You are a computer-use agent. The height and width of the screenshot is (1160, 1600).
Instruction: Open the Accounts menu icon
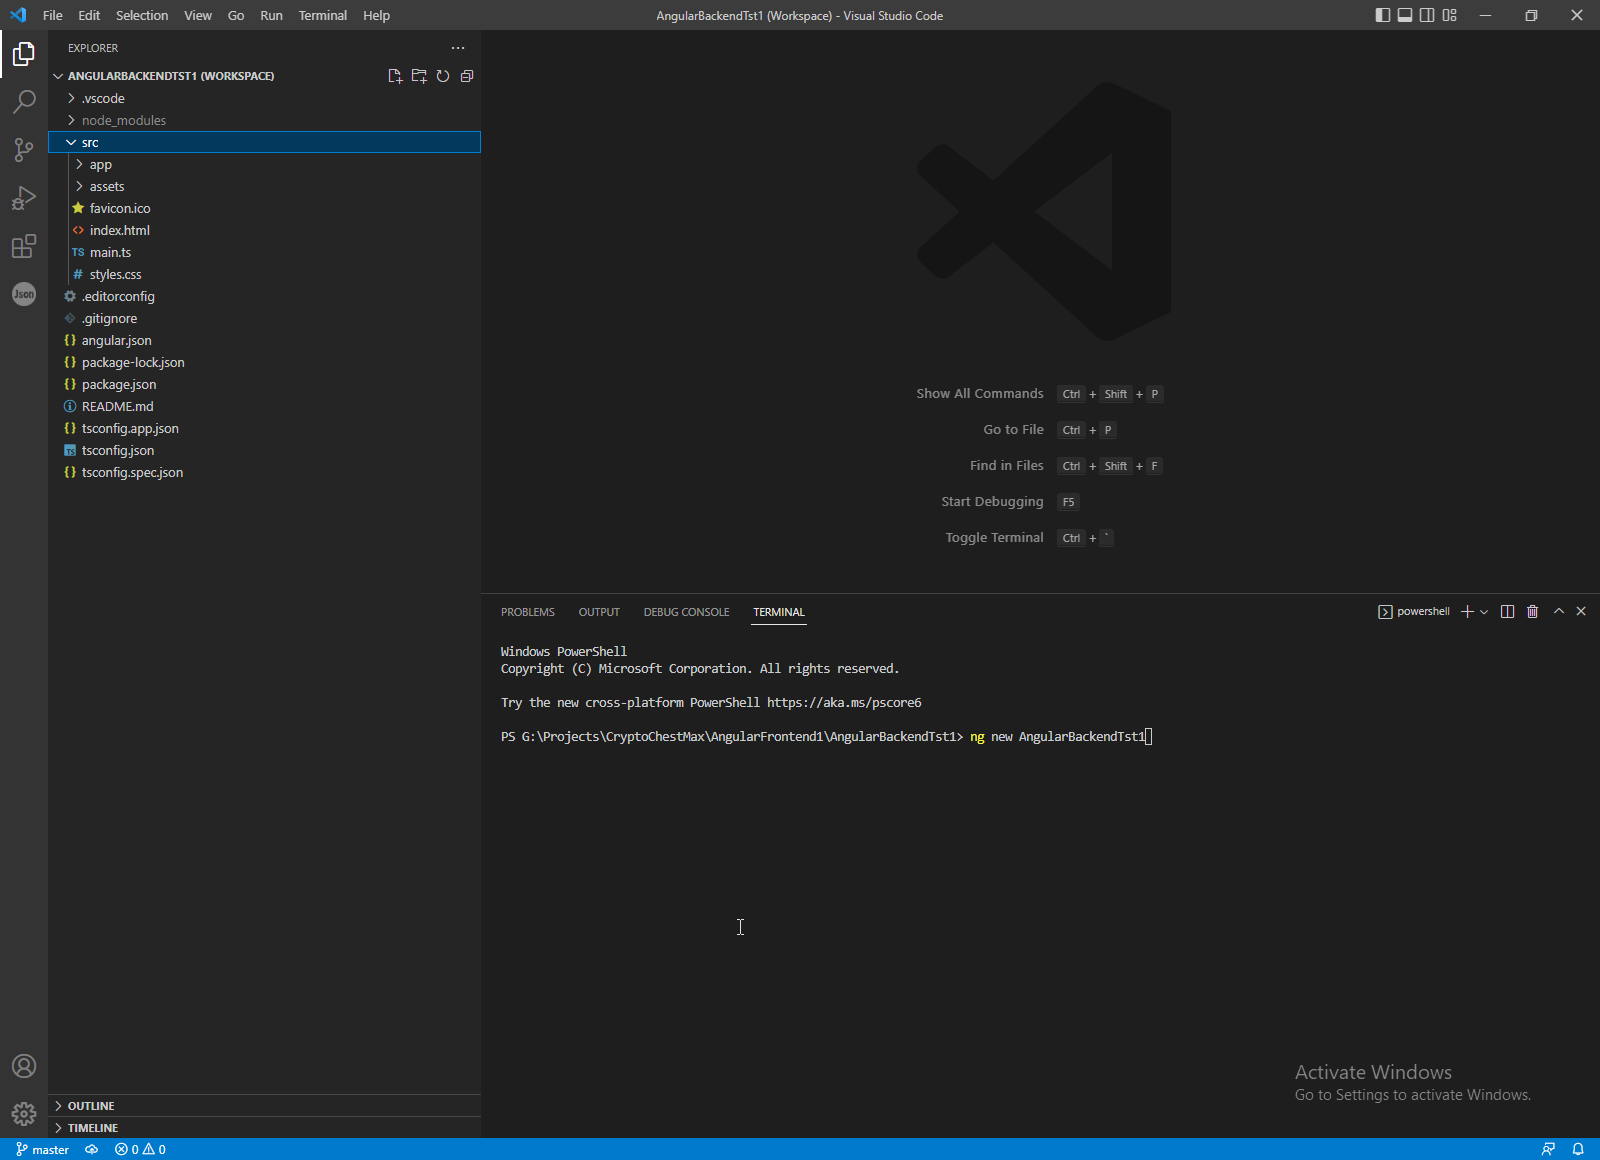click(x=24, y=1066)
